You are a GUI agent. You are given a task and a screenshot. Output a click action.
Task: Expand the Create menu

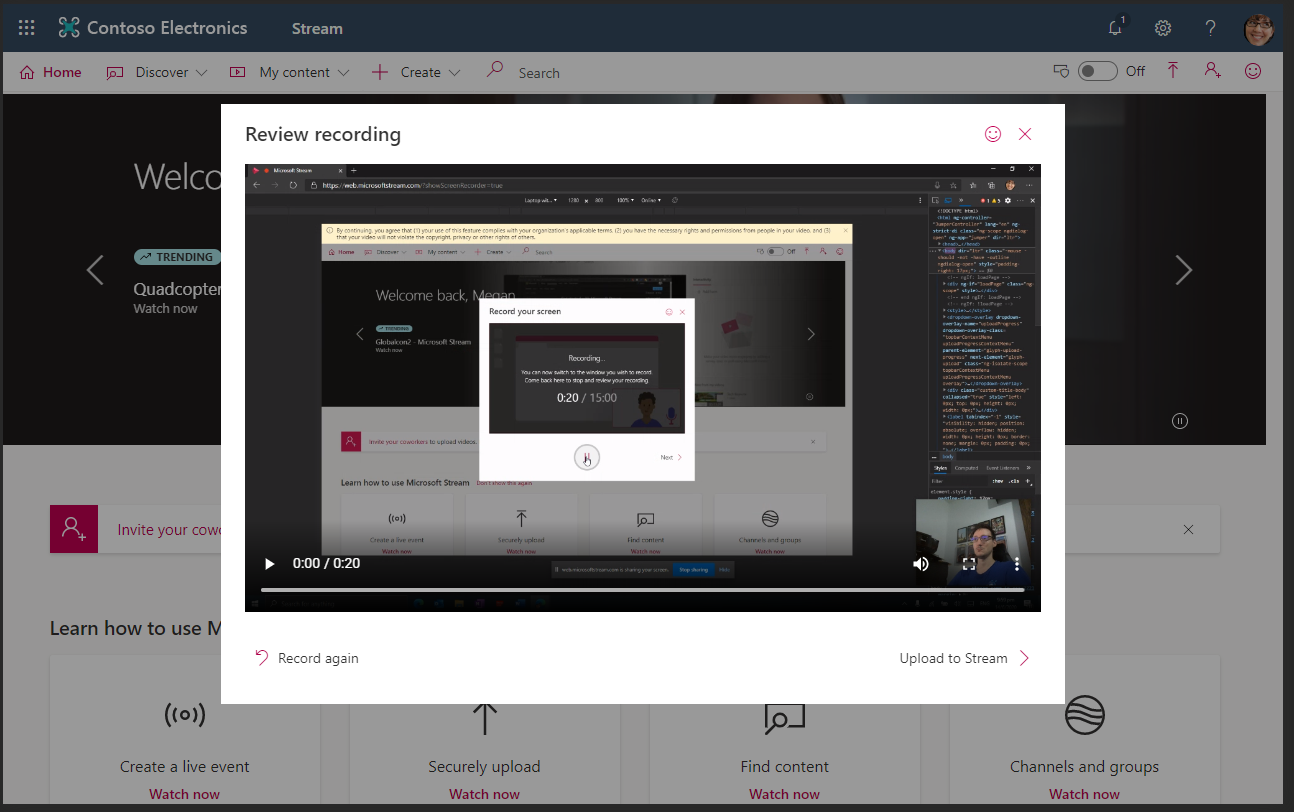[x=416, y=72]
